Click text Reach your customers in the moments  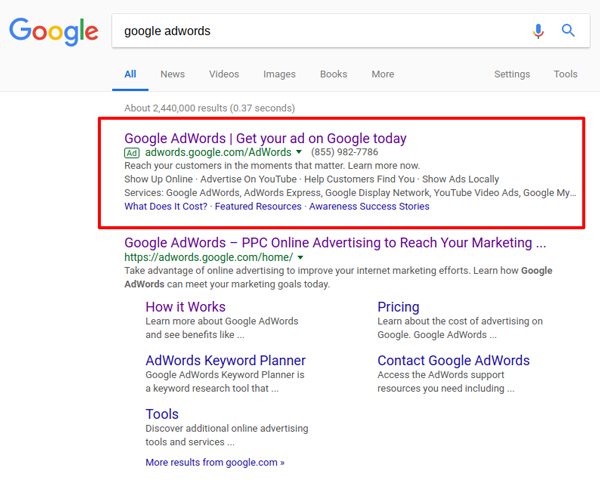(272, 165)
